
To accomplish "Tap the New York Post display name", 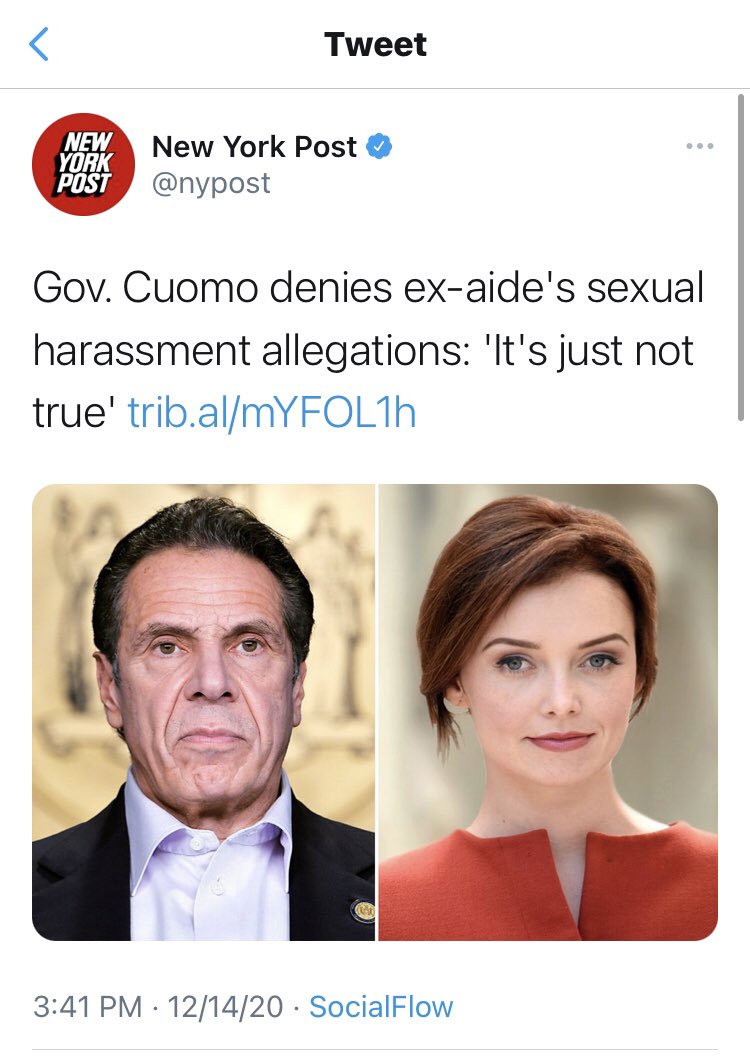I will point(255,147).
